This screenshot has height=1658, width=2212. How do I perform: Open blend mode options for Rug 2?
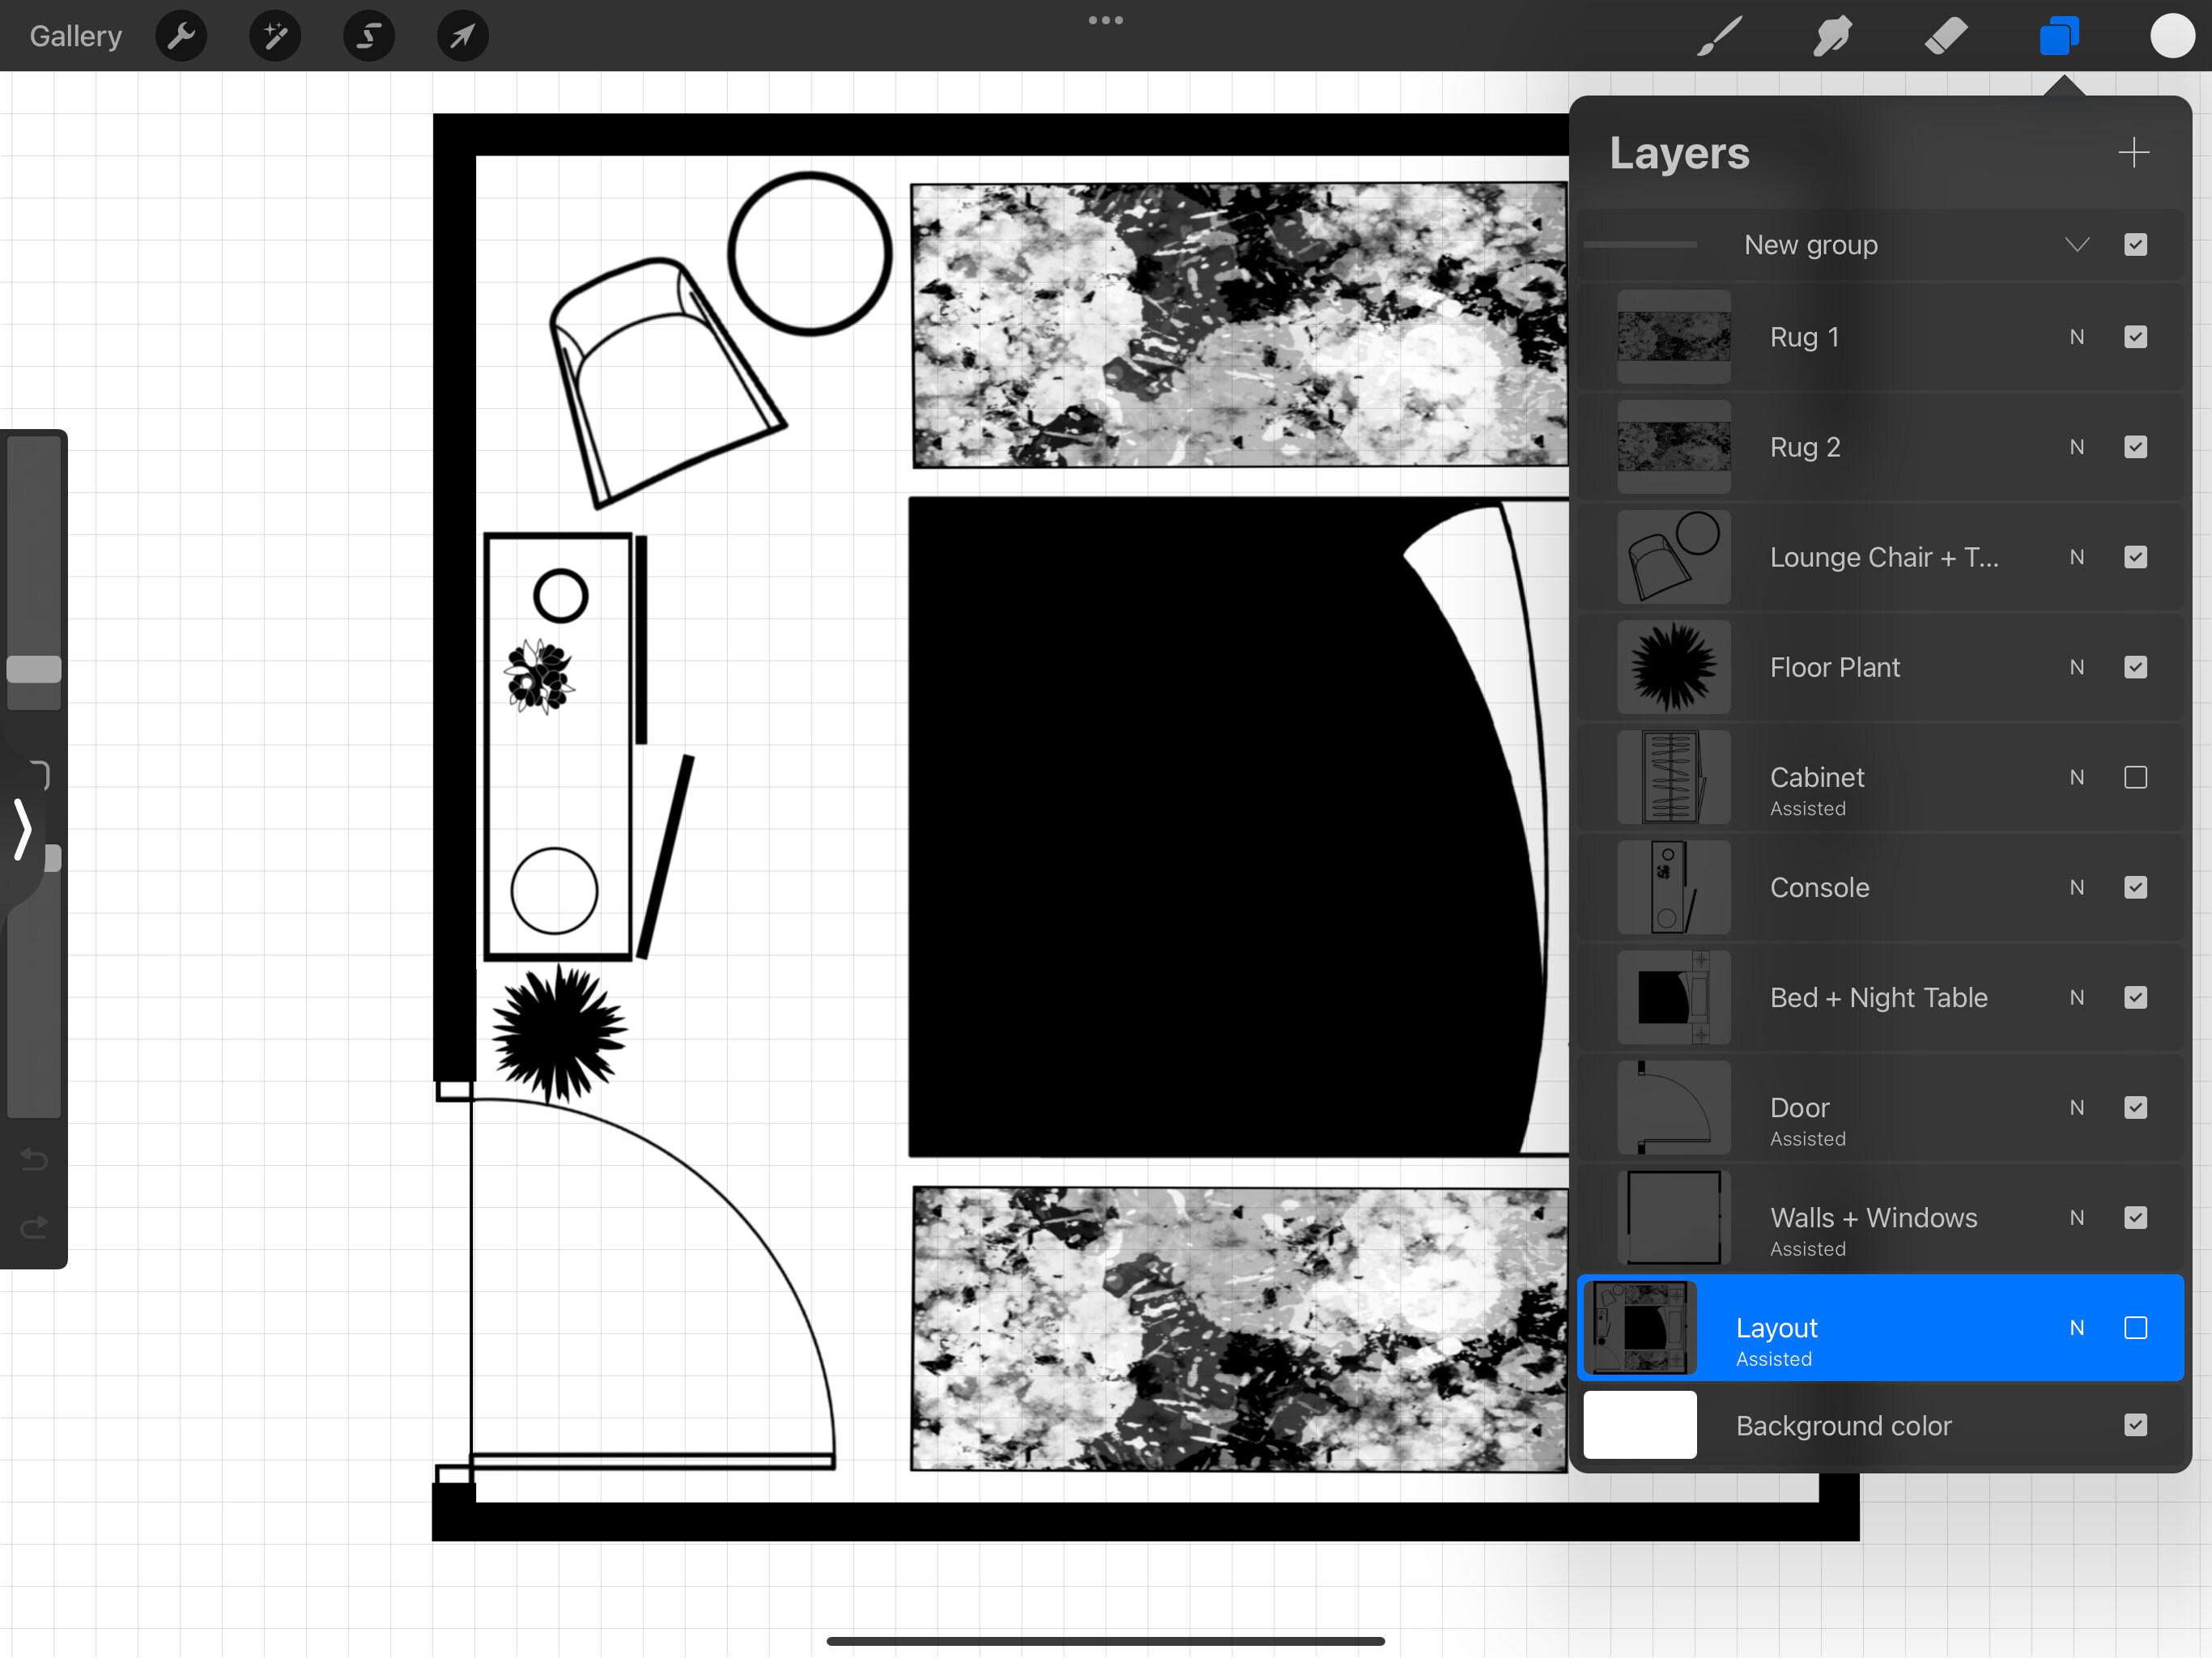tap(2077, 447)
